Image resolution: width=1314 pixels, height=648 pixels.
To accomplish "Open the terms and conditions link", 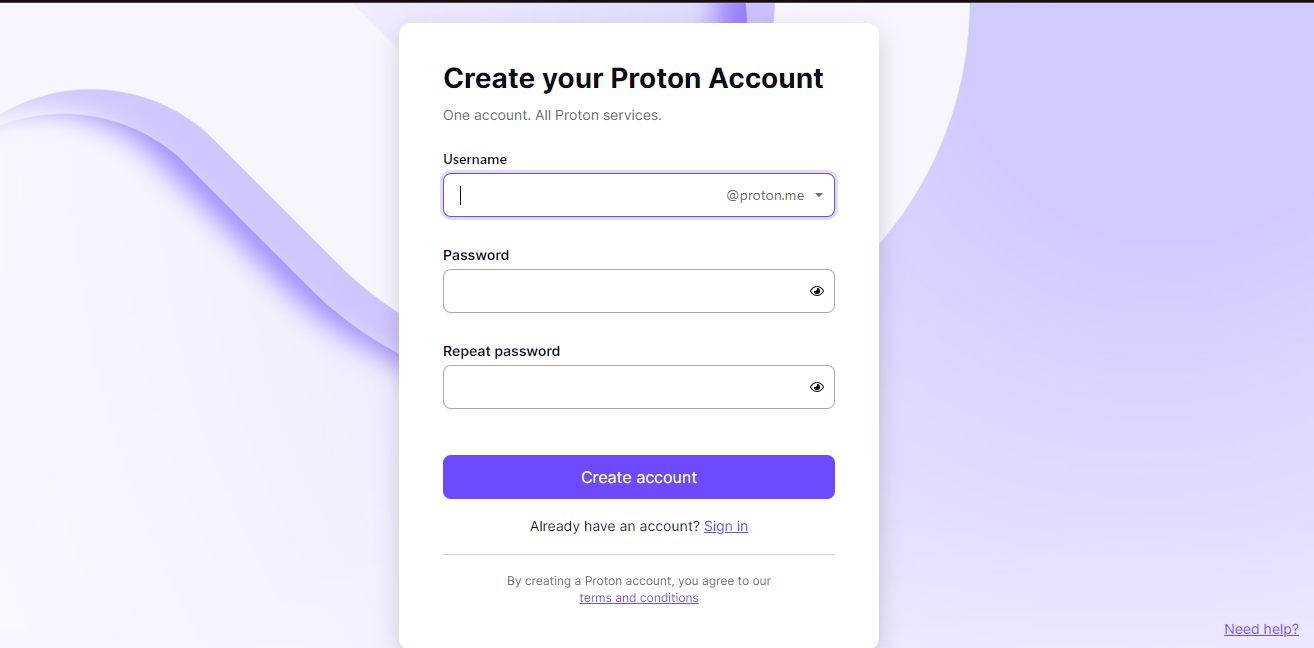I will 639,598.
